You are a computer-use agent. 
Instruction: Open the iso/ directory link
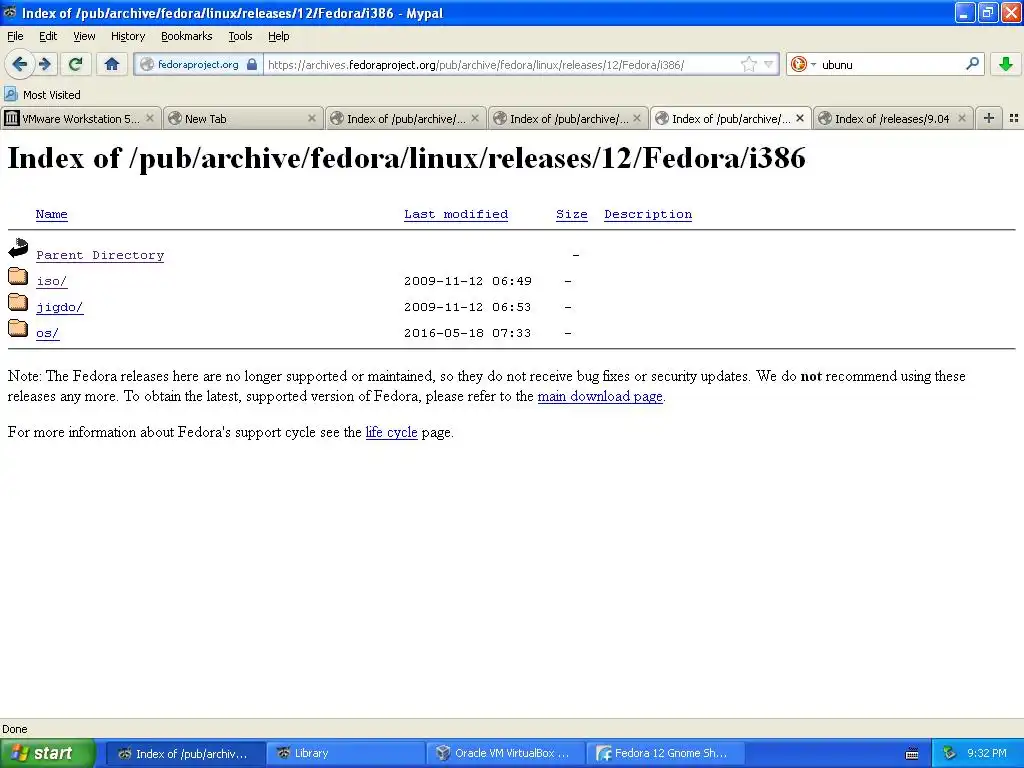point(52,281)
